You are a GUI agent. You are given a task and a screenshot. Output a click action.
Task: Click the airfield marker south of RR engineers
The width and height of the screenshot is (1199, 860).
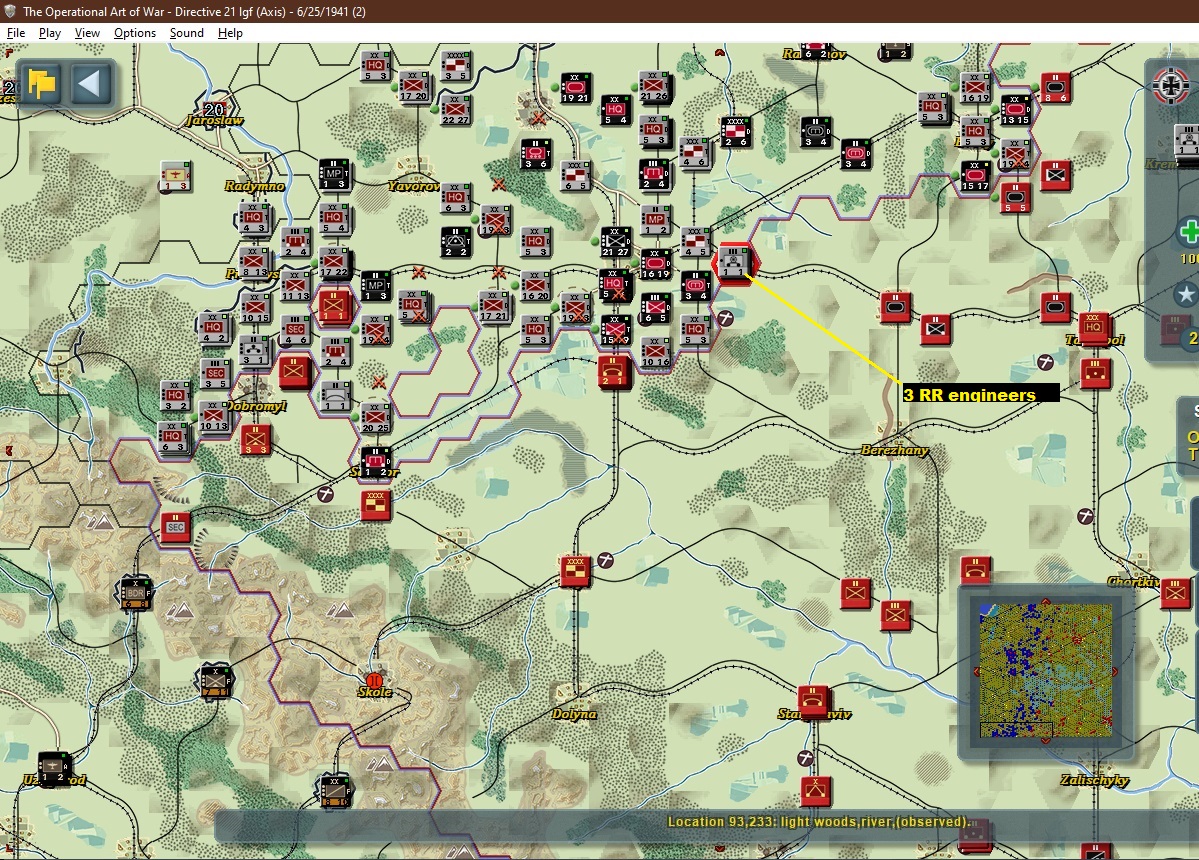tap(725, 317)
